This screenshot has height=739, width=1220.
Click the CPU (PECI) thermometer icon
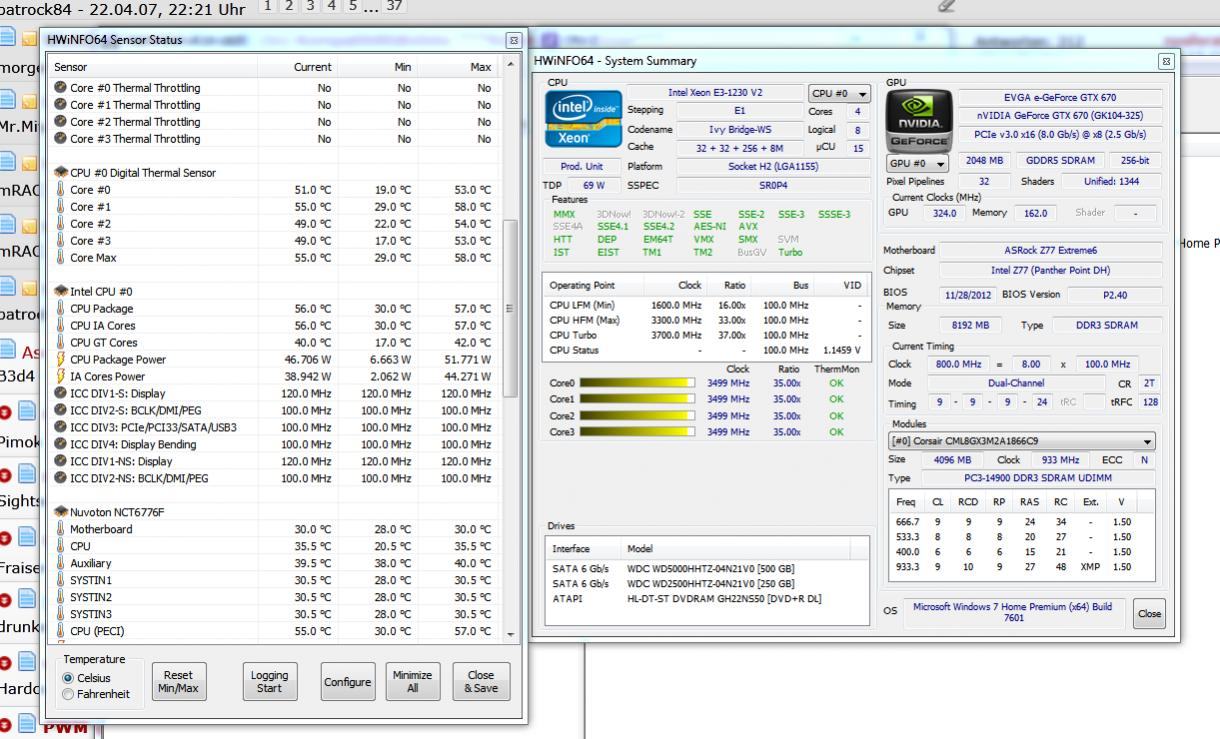coord(60,631)
